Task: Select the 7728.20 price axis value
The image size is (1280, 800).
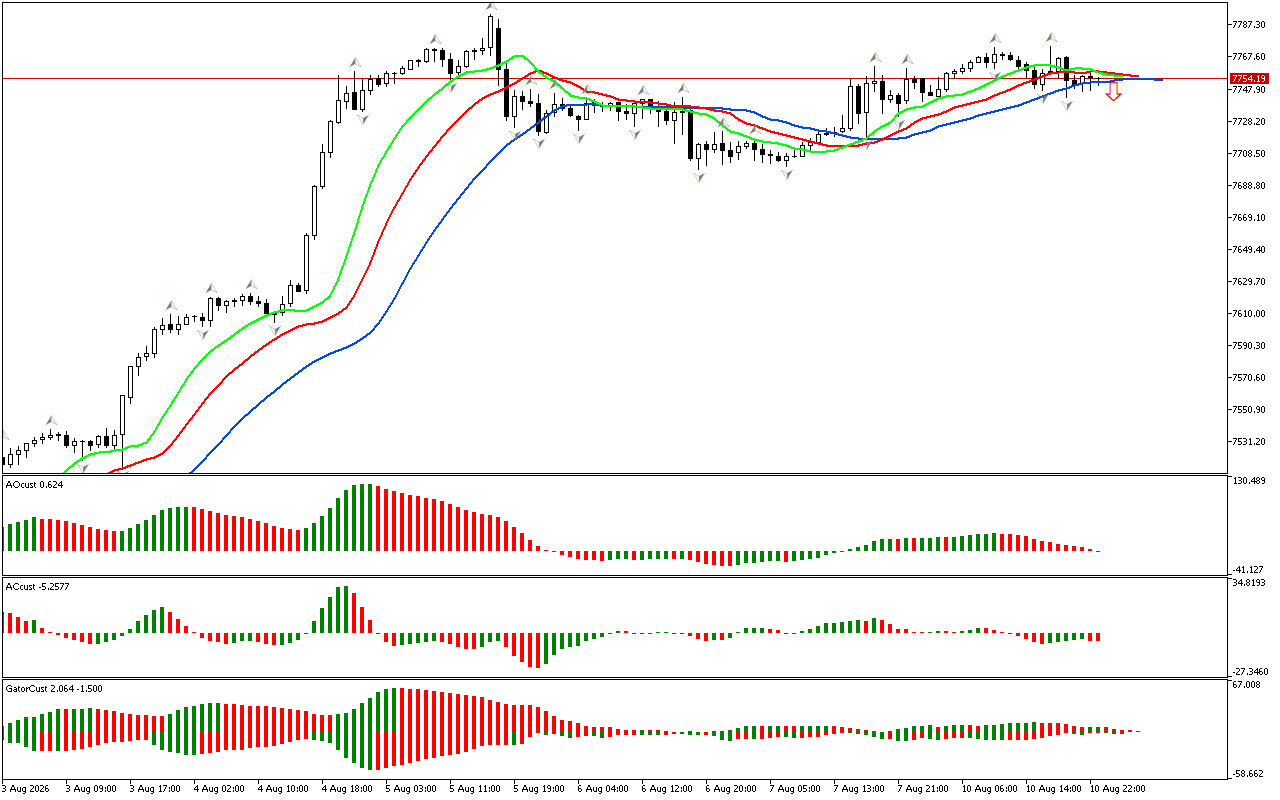Action: click(x=1247, y=121)
